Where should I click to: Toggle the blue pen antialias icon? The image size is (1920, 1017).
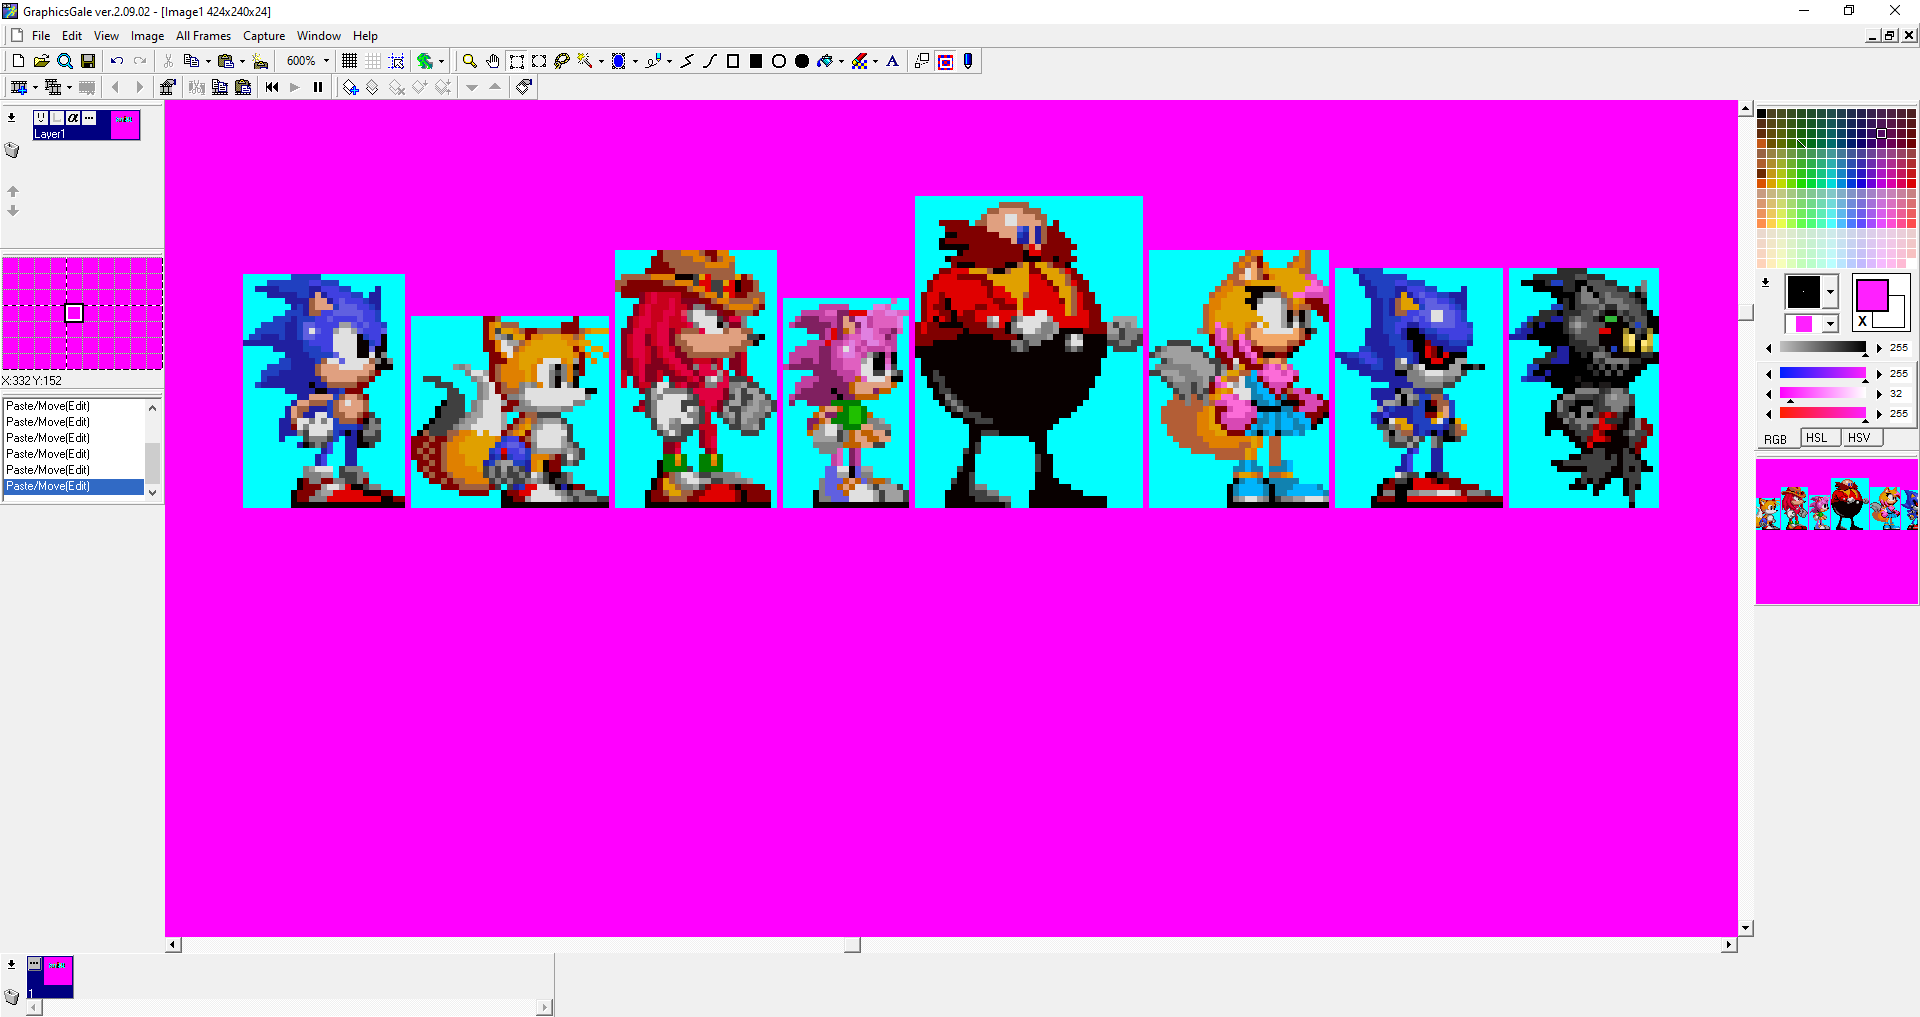point(968,61)
